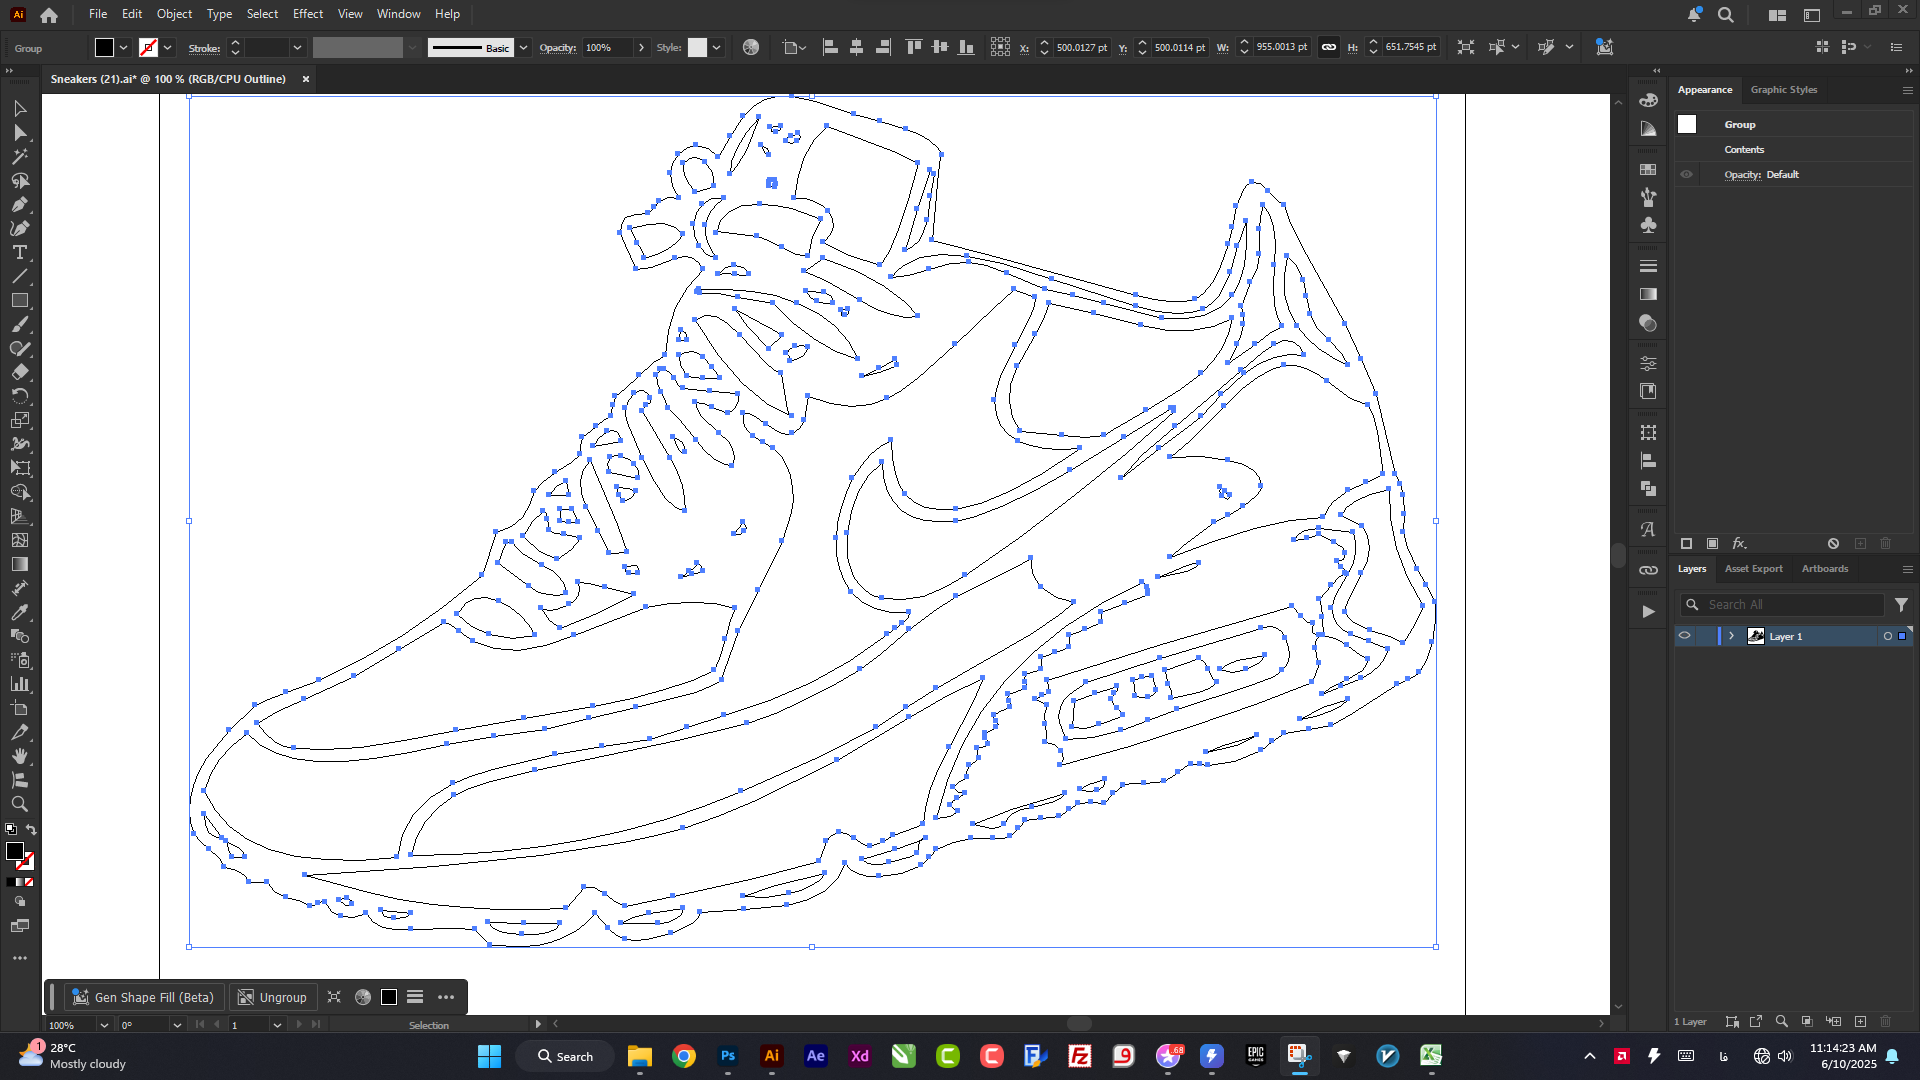This screenshot has width=1920, height=1080.
Task: Toggle Change Screen Mode button
Action: tap(20, 926)
